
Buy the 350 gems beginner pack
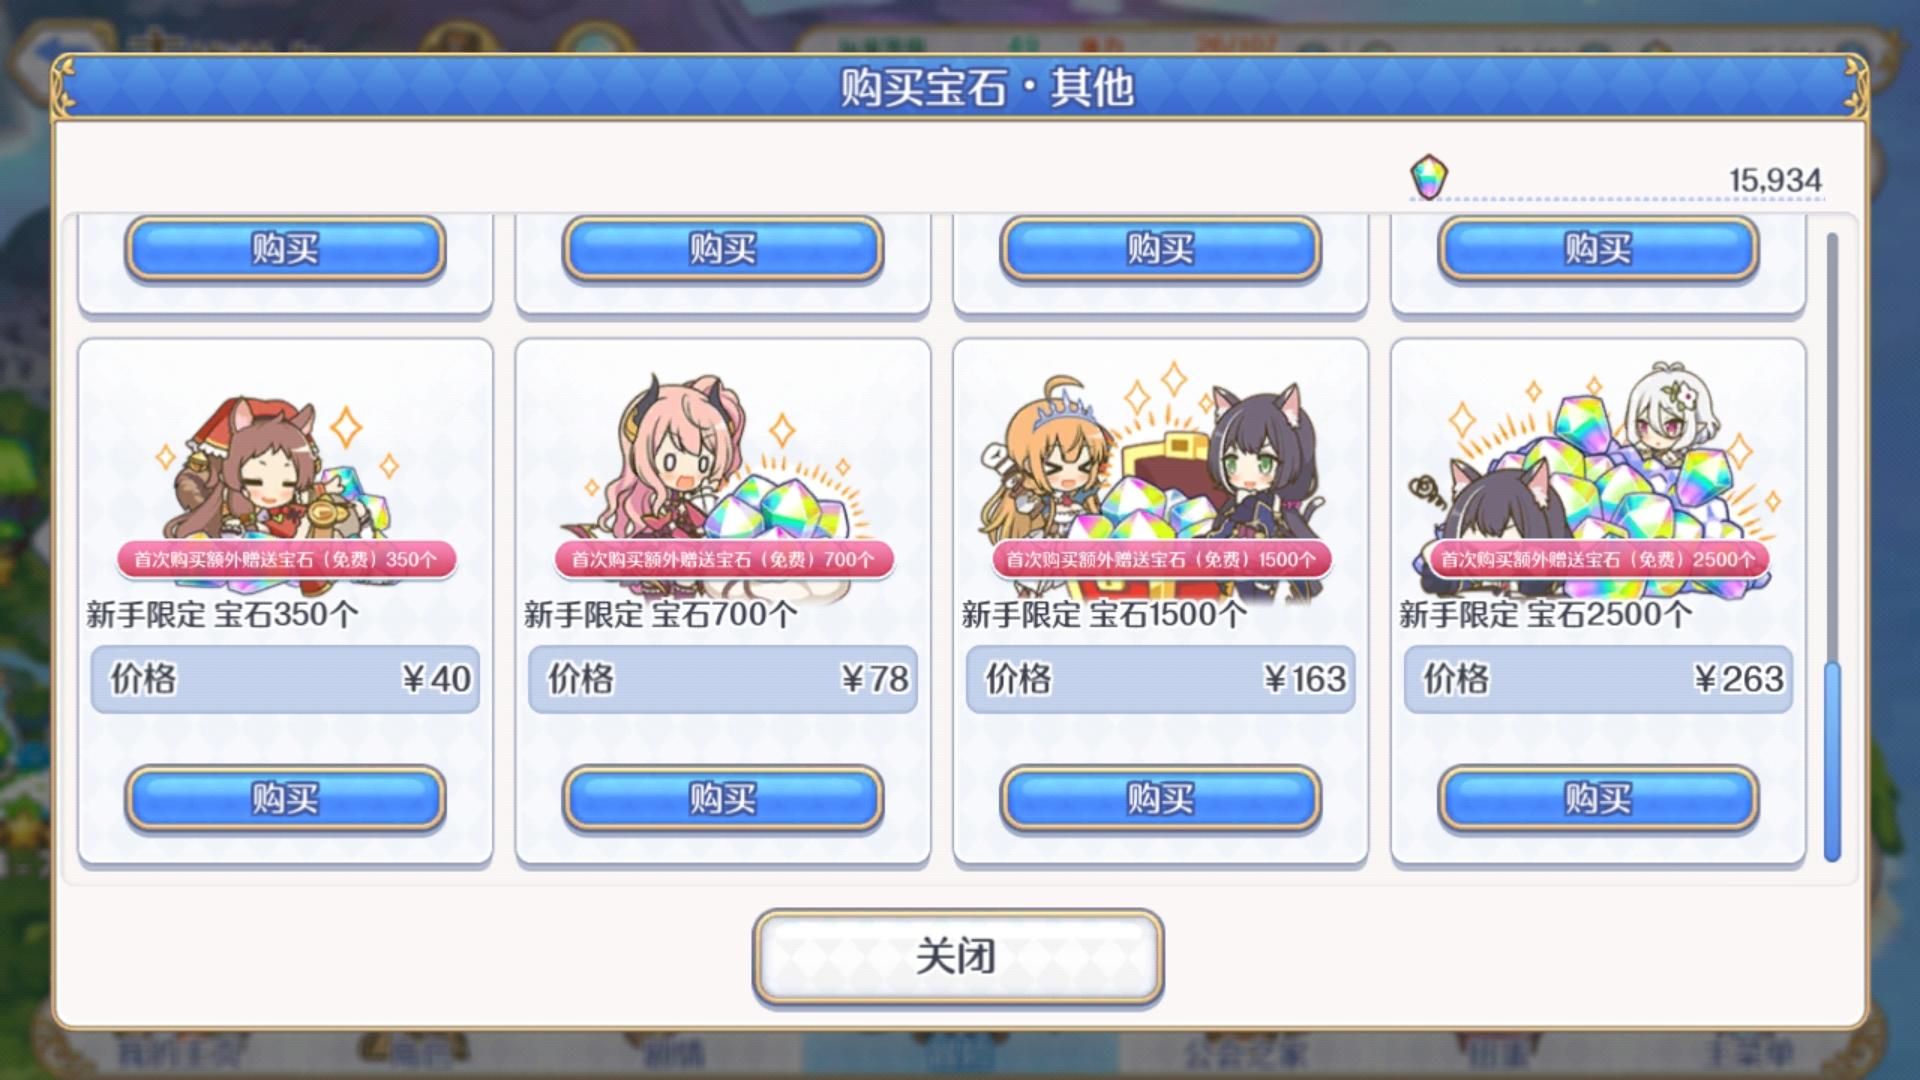(285, 798)
